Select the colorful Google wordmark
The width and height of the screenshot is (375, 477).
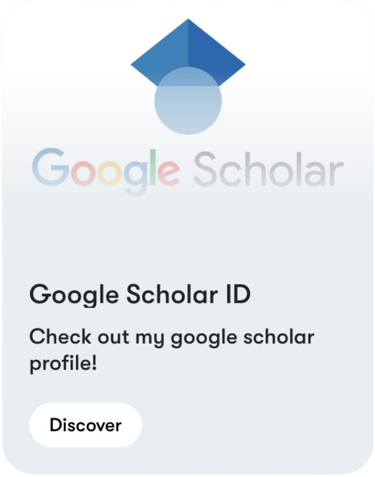(106, 171)
